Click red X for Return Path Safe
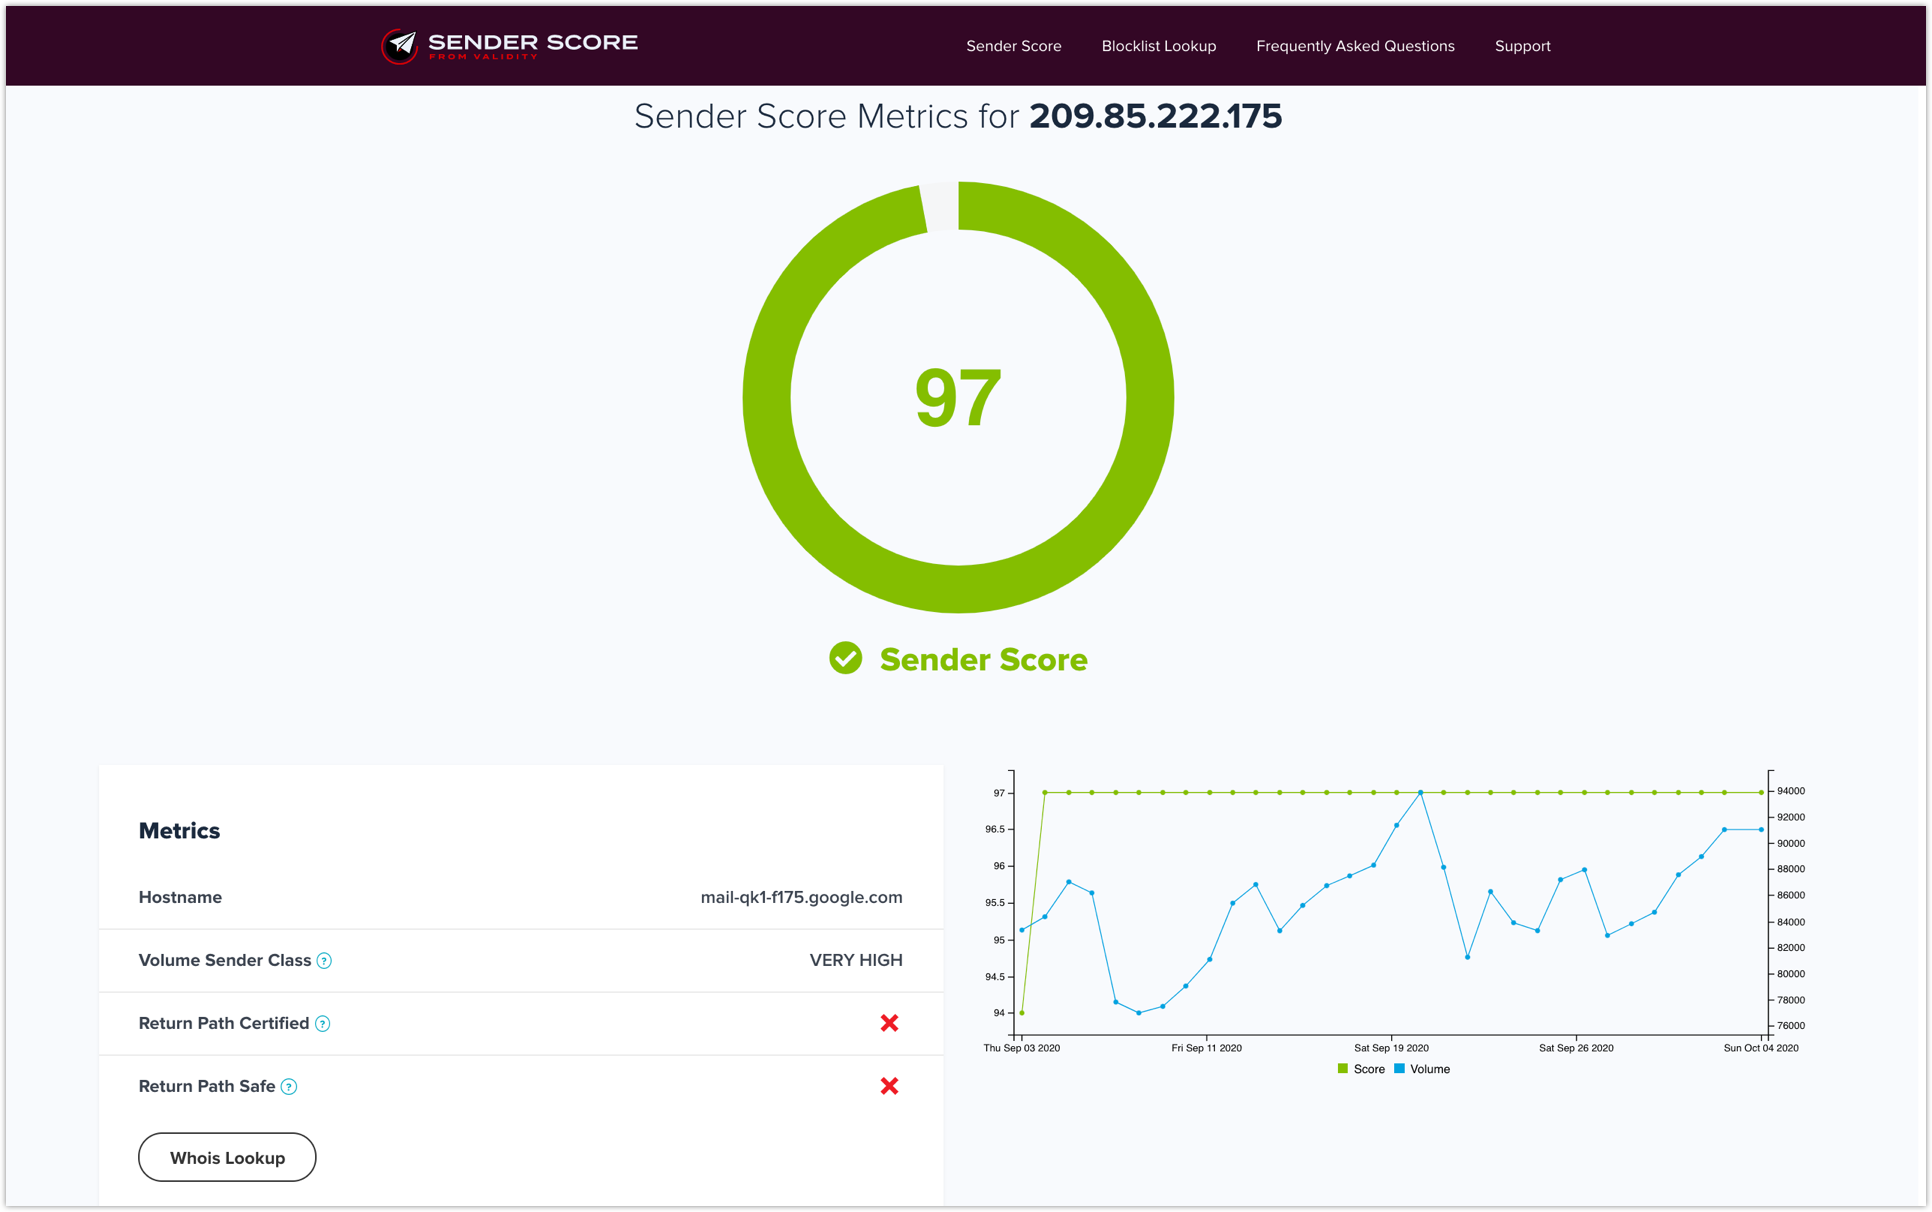The width and height of the screenshot is (1932, 1212). pyautogui.click(x=889, y=1086)
